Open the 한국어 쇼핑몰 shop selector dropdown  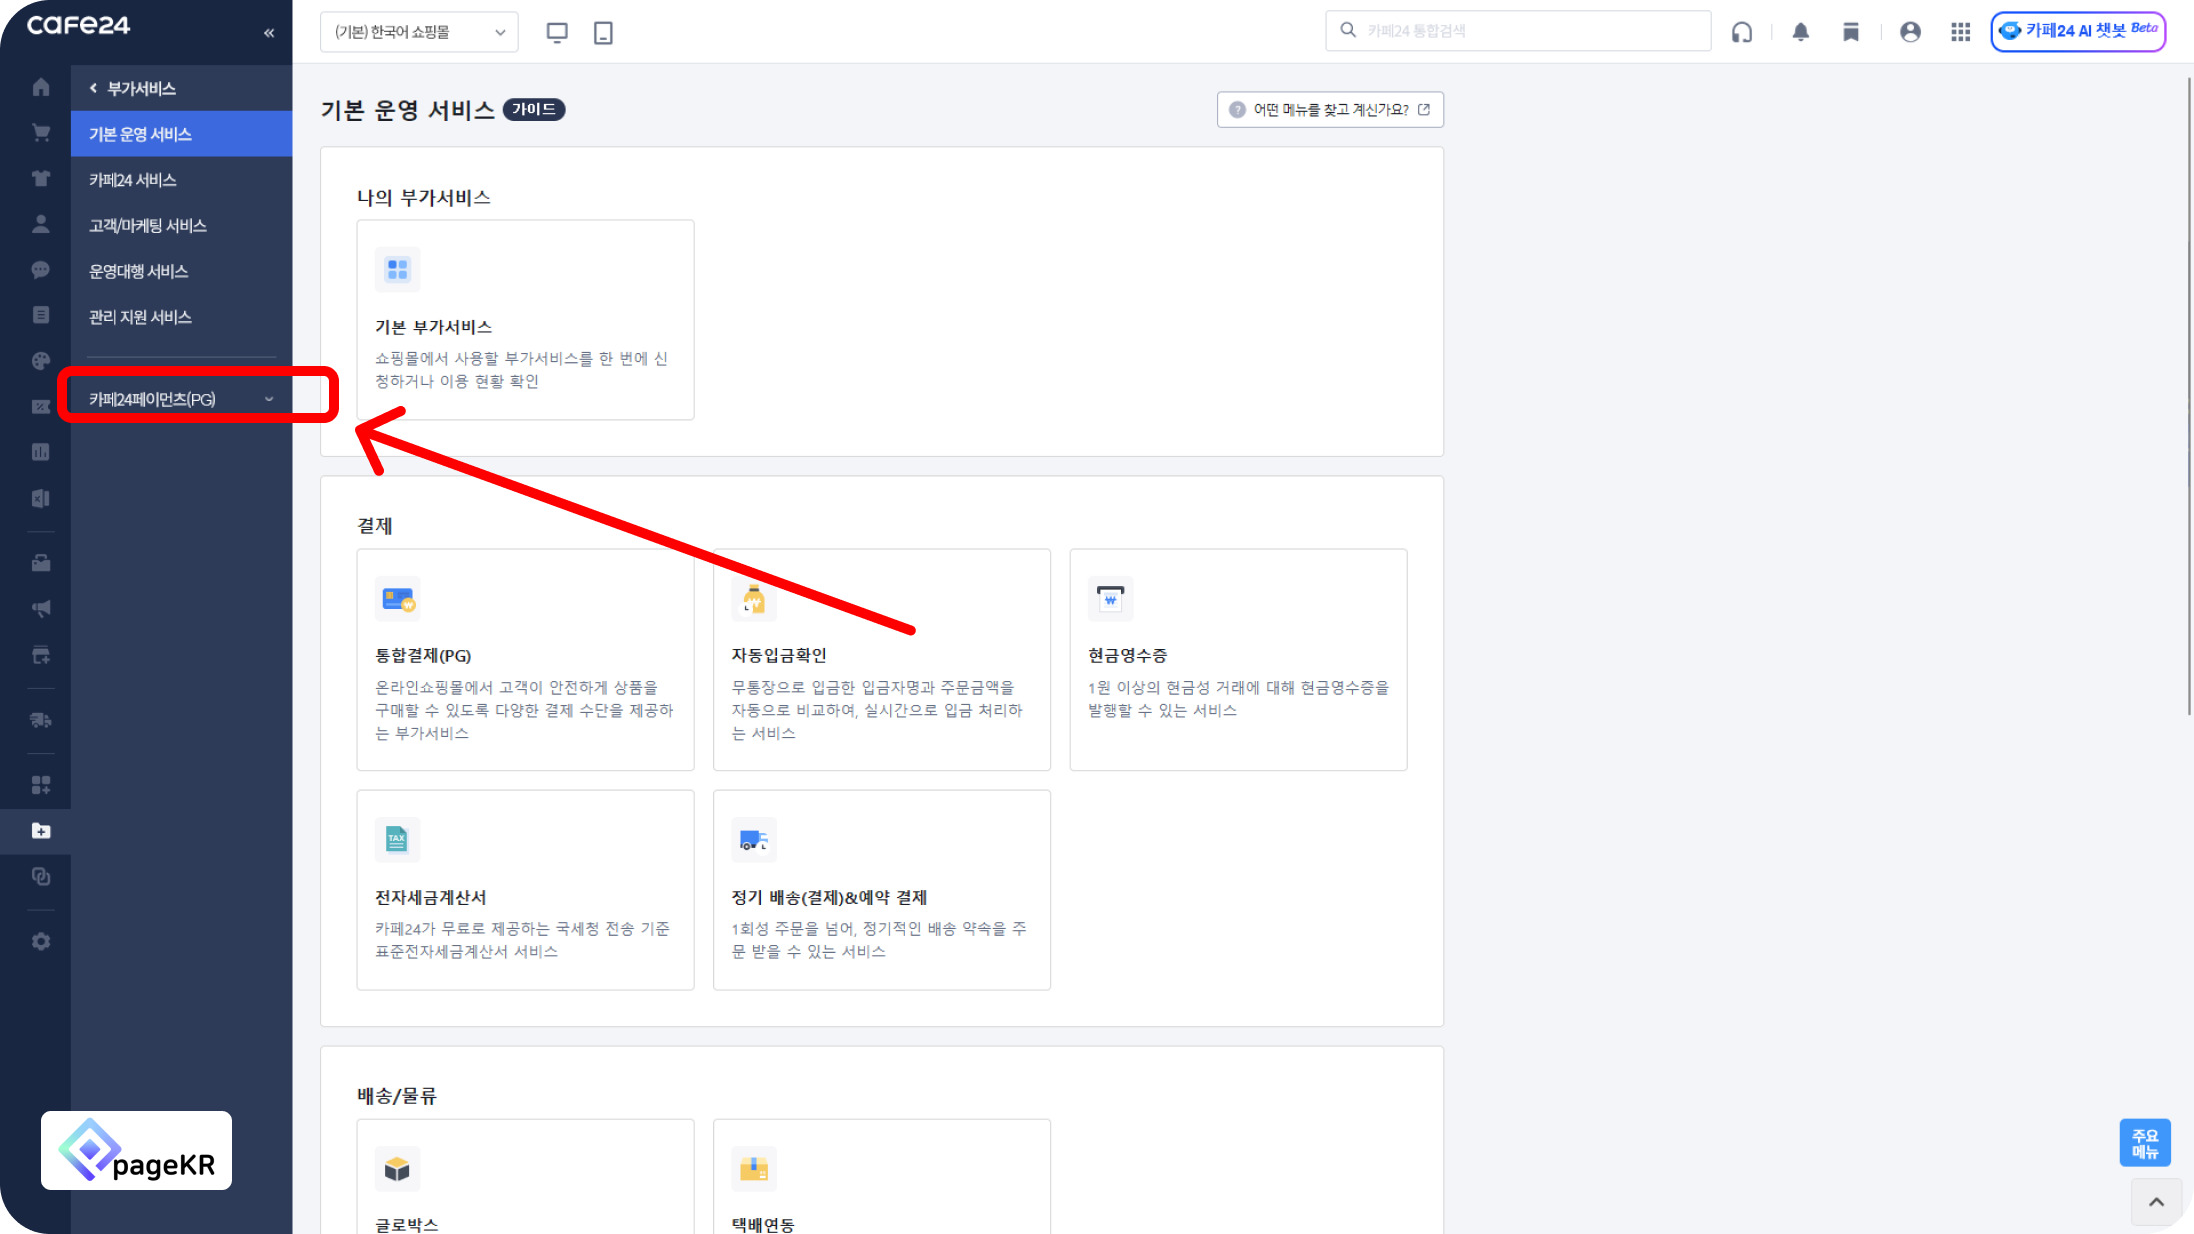tap(419, 32)
